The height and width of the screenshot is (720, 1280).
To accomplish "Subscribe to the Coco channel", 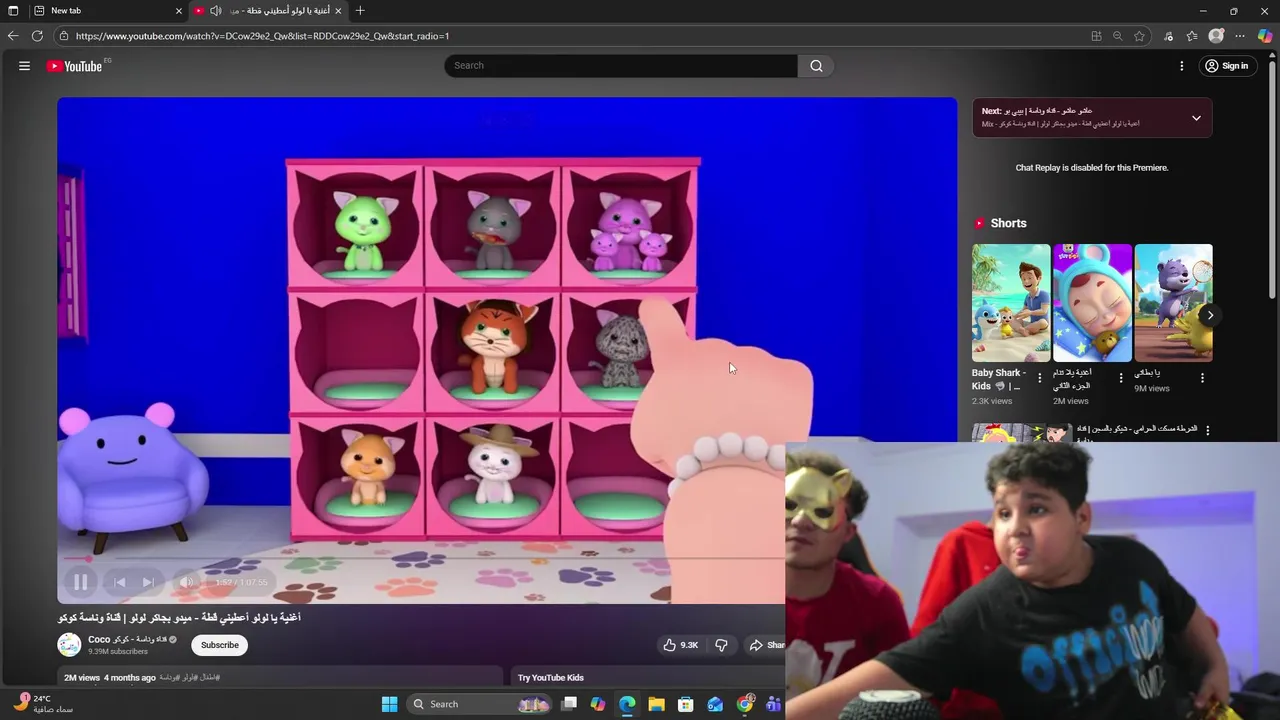I will 220,645.
